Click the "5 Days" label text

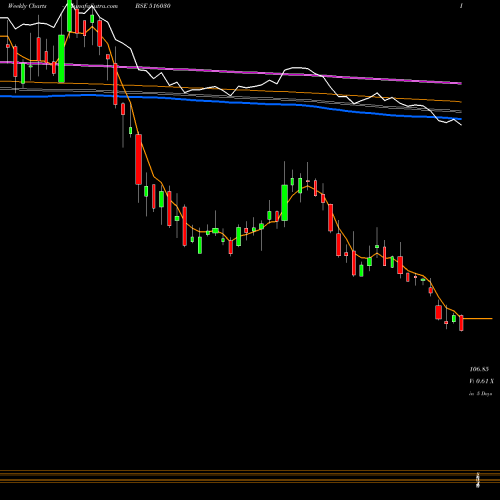[484, 394]
